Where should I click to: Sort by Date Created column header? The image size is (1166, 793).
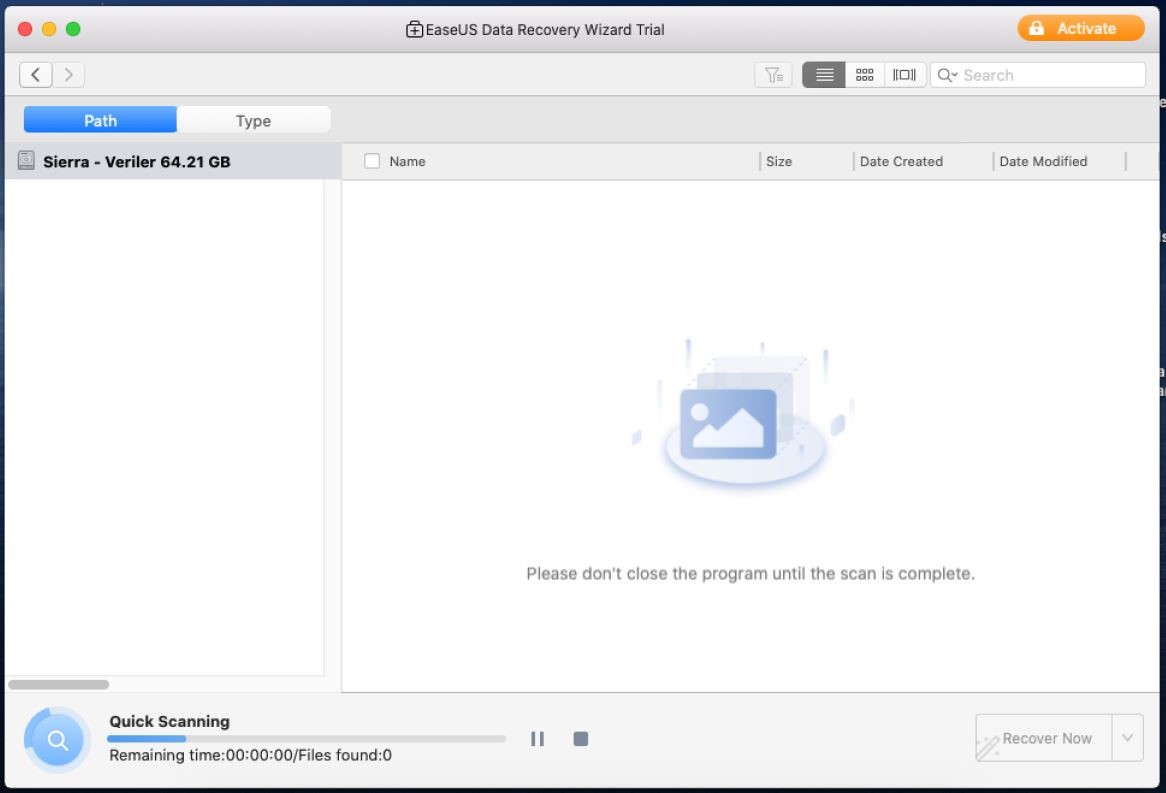coord(901,161)
